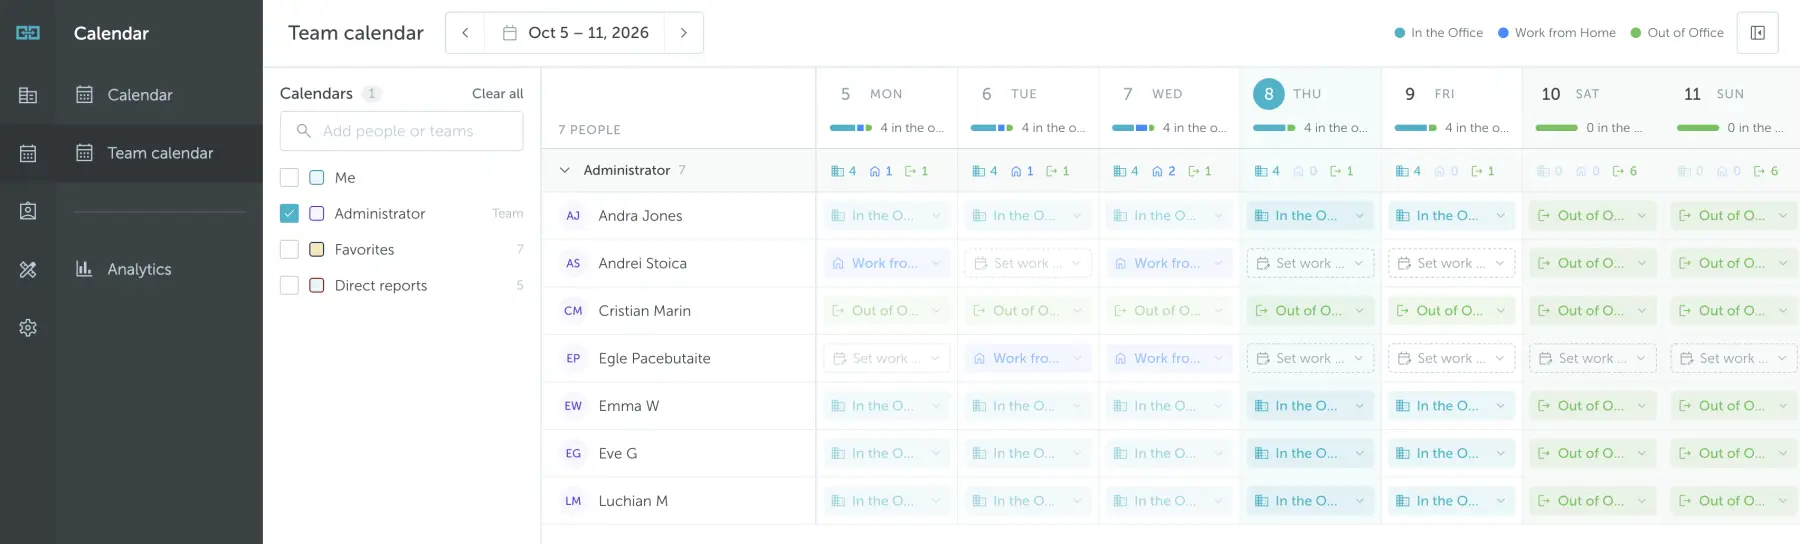Click Andrei Stoica AS avatar
Screen dimensions: 1800x544
click(x=573, y=263)
